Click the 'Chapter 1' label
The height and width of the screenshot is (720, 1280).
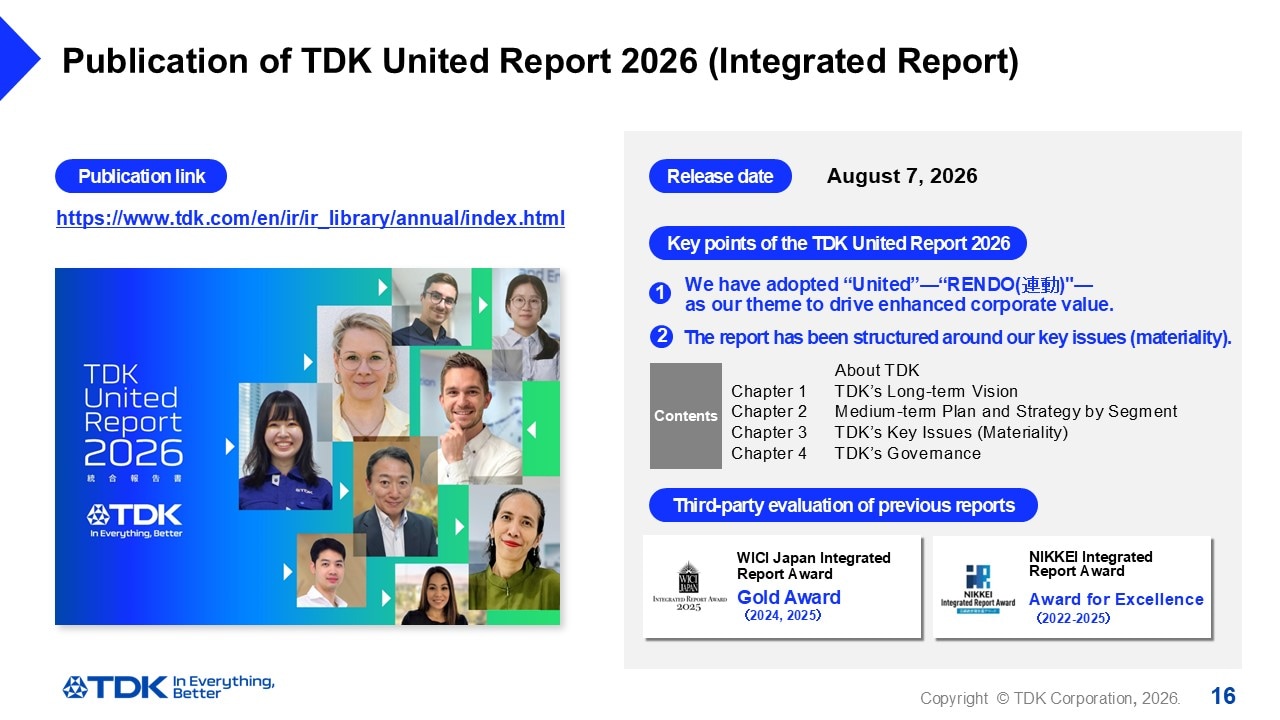click(x=769, y=391)
